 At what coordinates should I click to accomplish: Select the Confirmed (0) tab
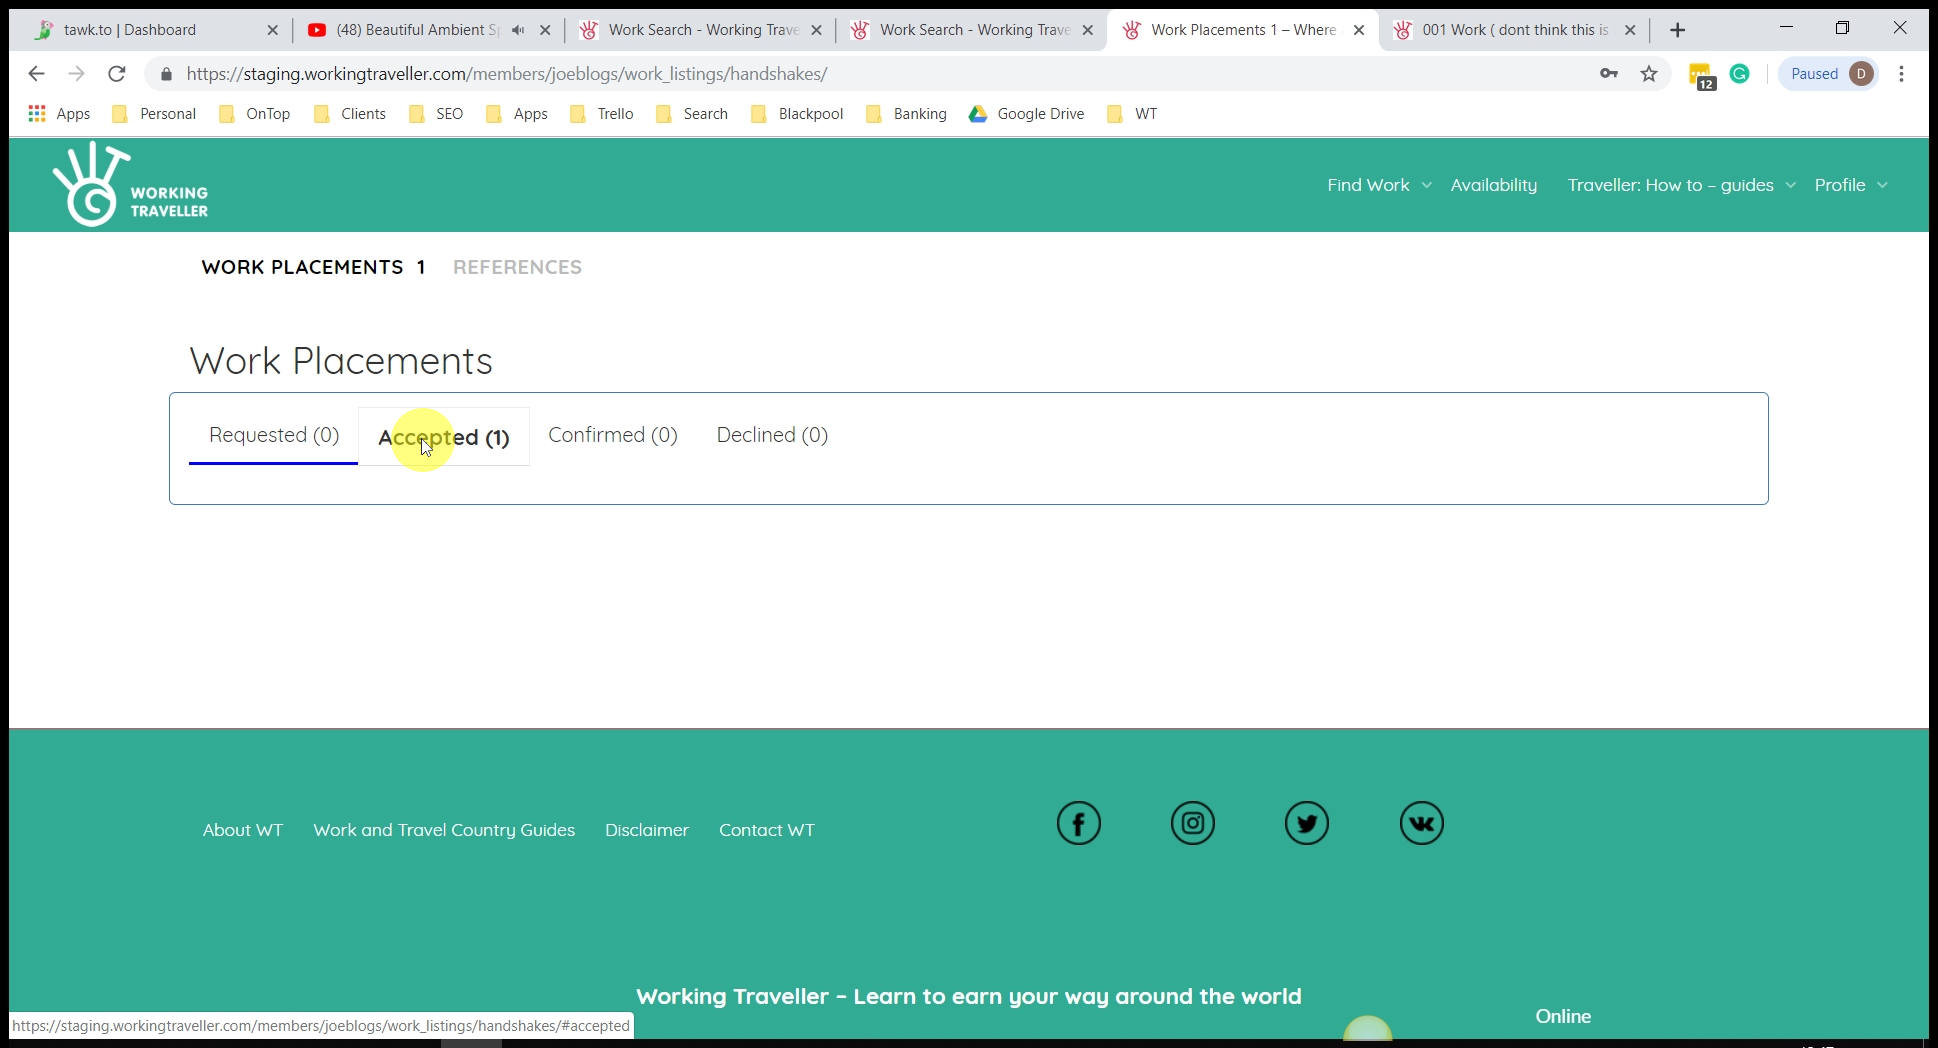point(612,435)
